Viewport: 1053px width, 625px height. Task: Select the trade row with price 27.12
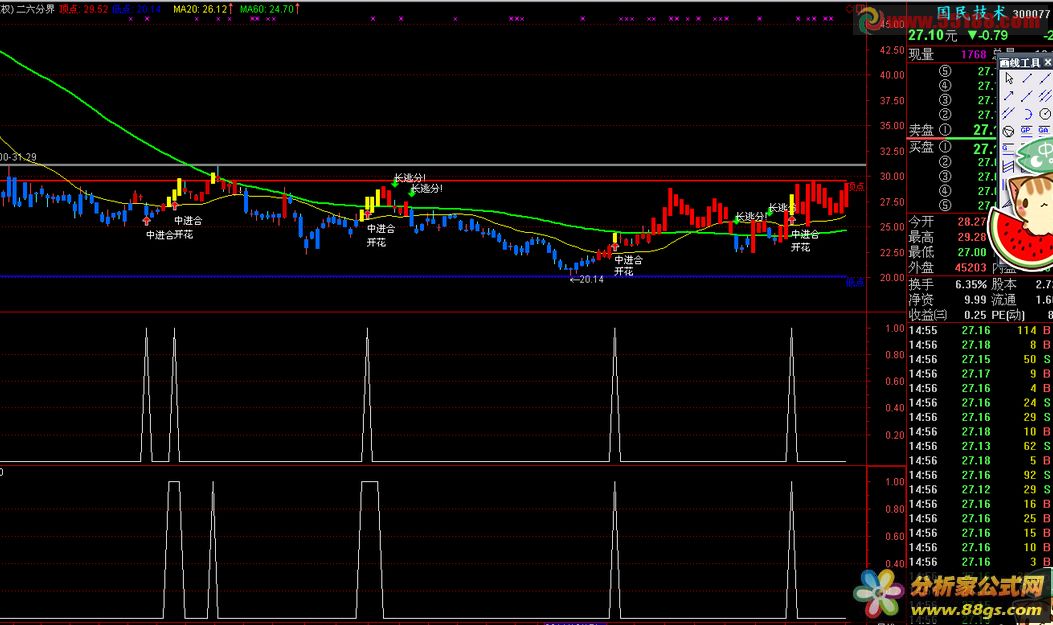click(980, 489)
